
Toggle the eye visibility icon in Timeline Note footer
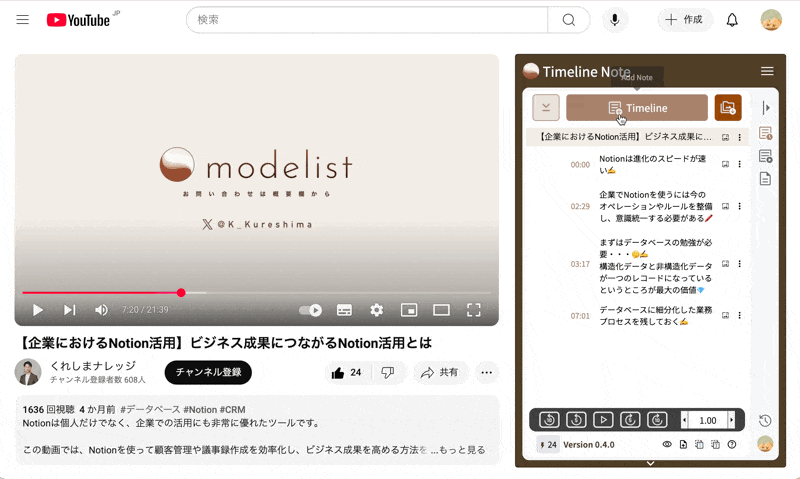[x=667, y=444]
